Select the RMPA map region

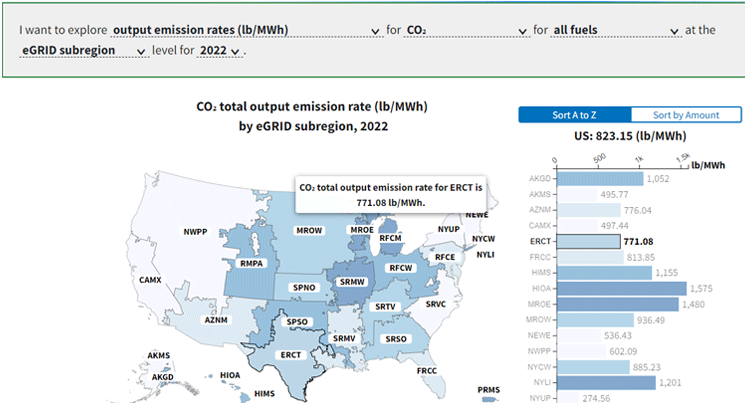coord(250,263)
